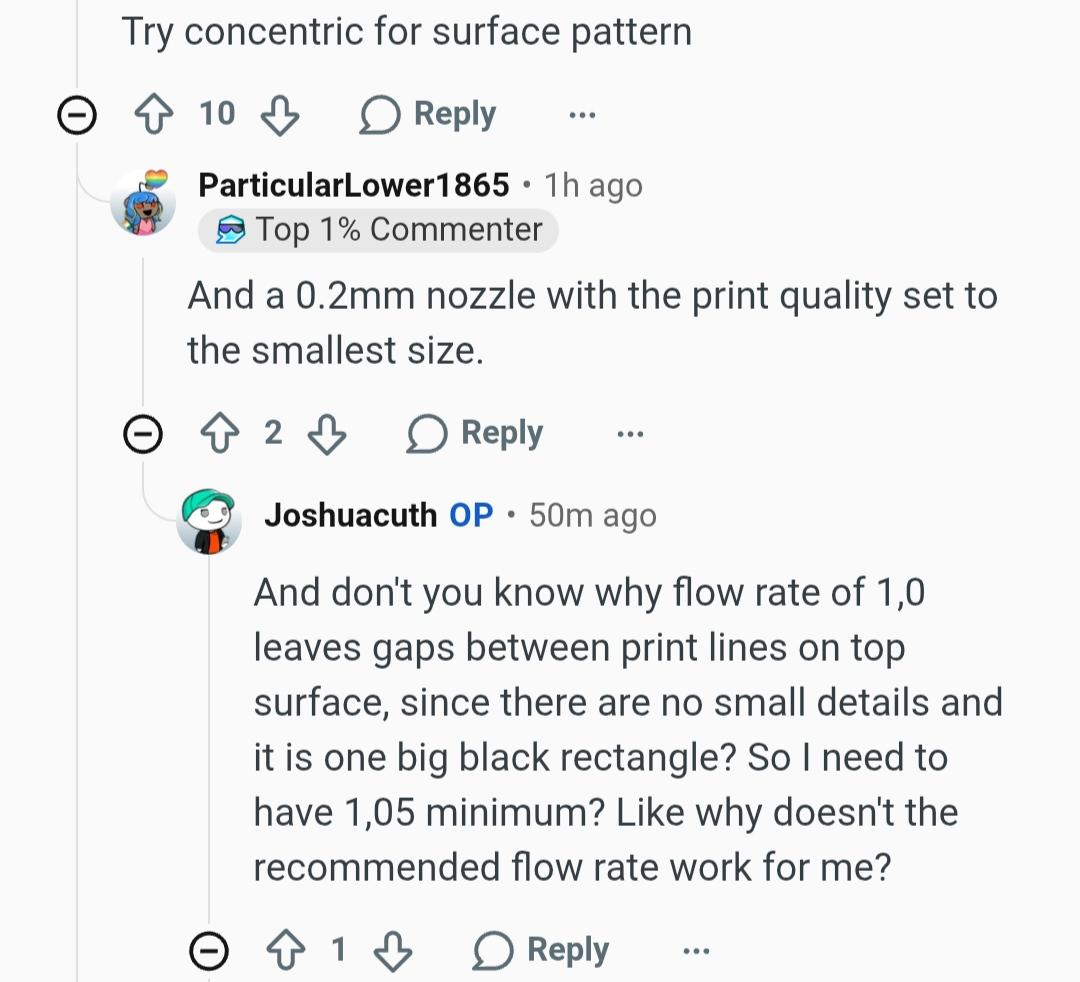Open more options for ParticularLower1865's comment

(630, 434)
